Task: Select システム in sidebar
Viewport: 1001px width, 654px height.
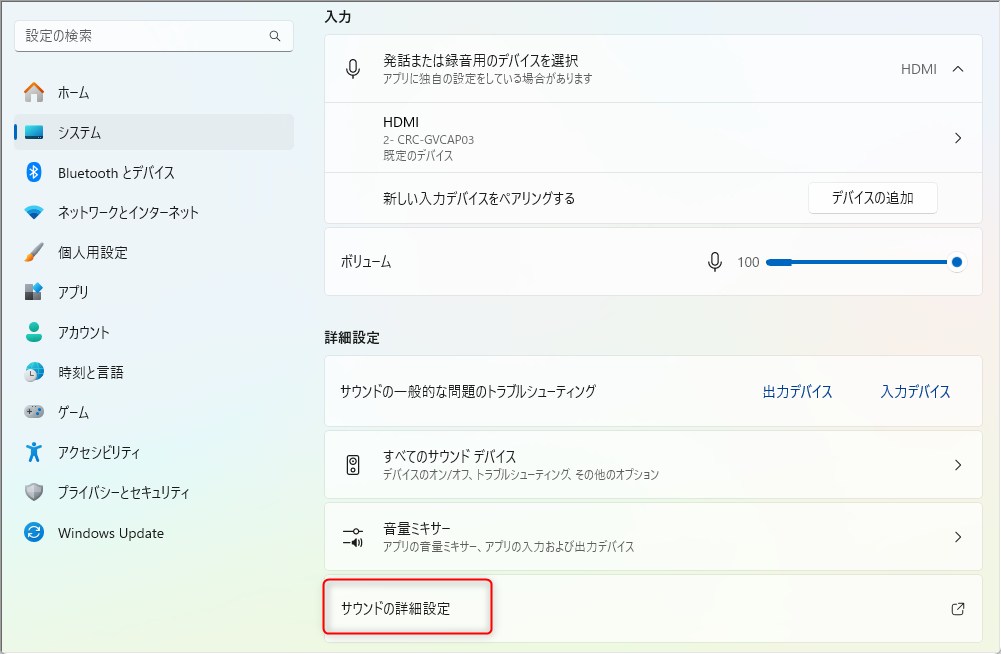Action: pos(154,132)
